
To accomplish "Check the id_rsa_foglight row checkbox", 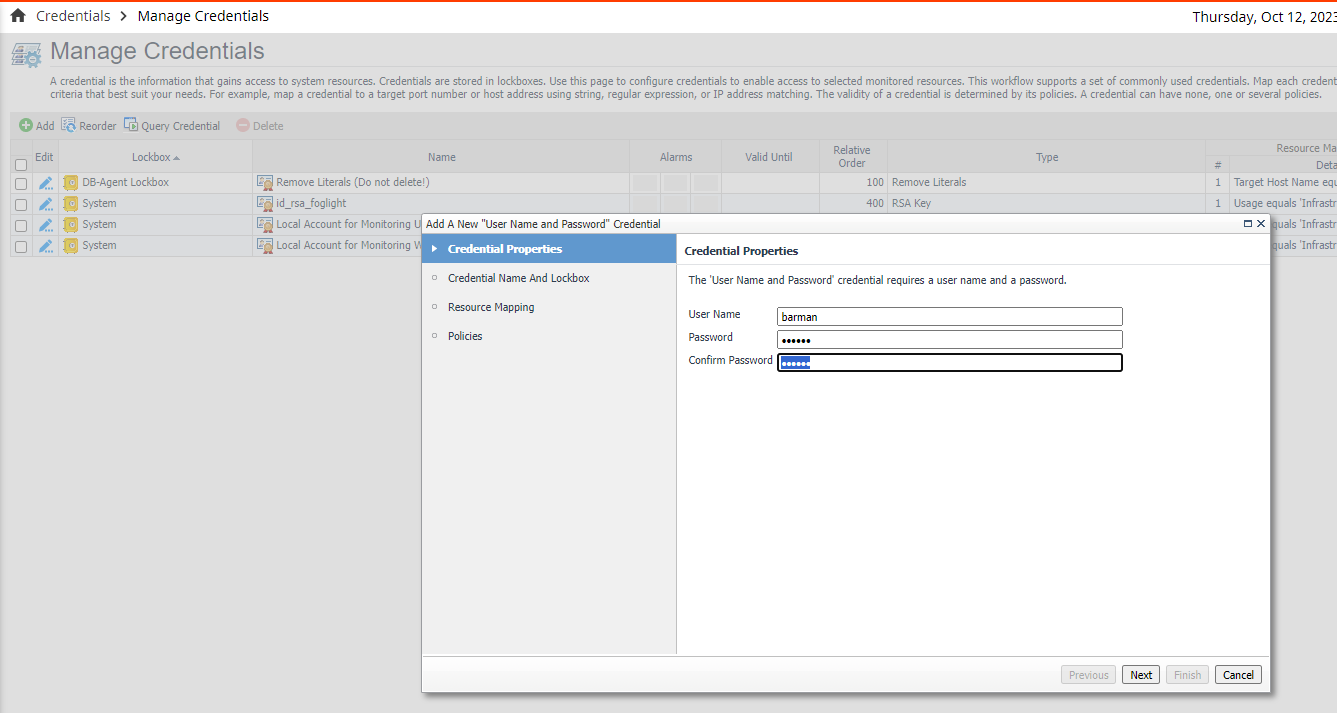I will pos(21,205).
